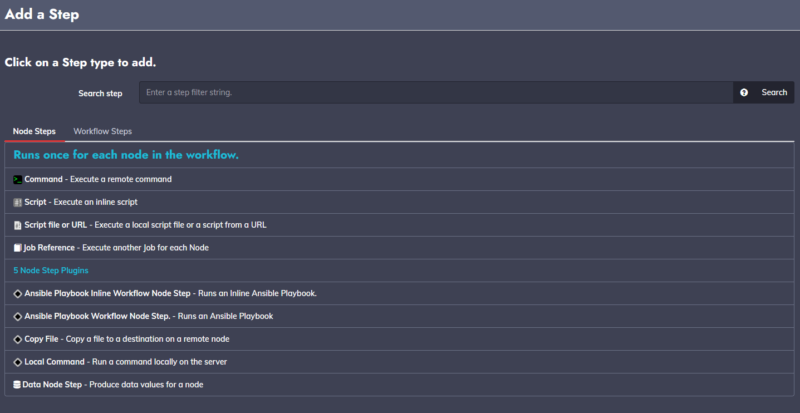Viewport: 800px width, 413px height.
Task: Click the Search button
Action: 774,92
